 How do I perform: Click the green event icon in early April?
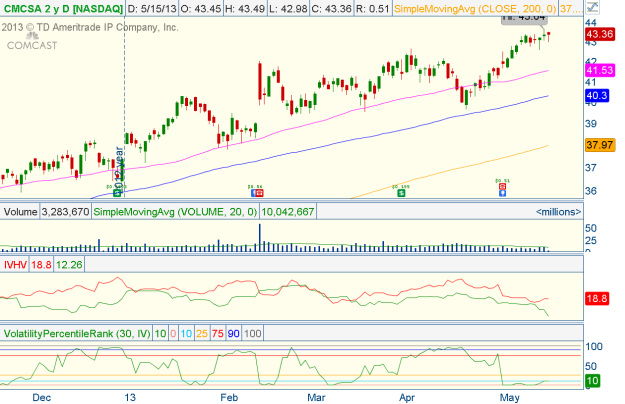tap(401, 190)
